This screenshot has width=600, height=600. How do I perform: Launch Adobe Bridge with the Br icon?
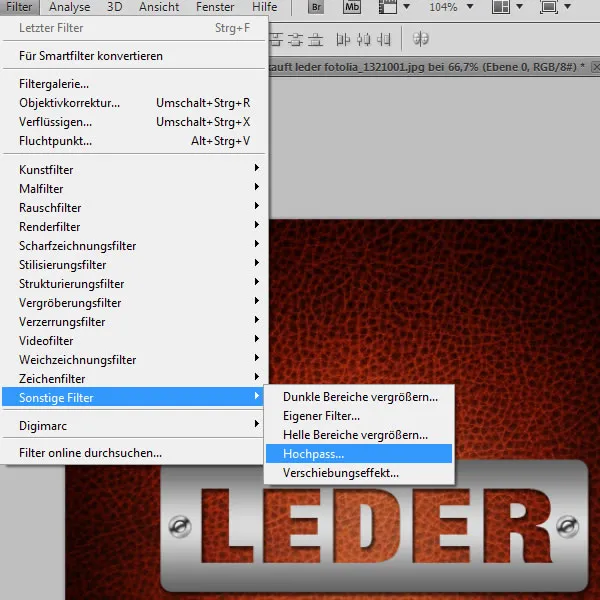tap(317, 8)
